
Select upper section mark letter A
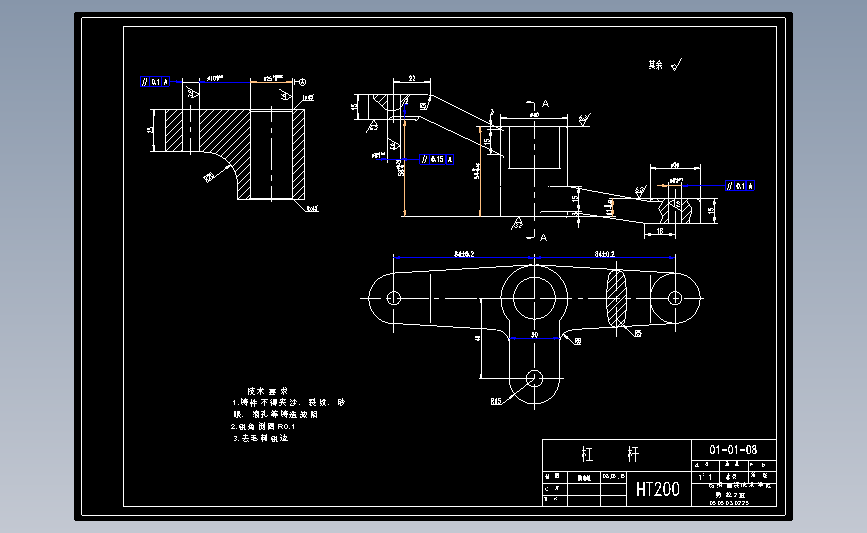click(x=545, y=103)
